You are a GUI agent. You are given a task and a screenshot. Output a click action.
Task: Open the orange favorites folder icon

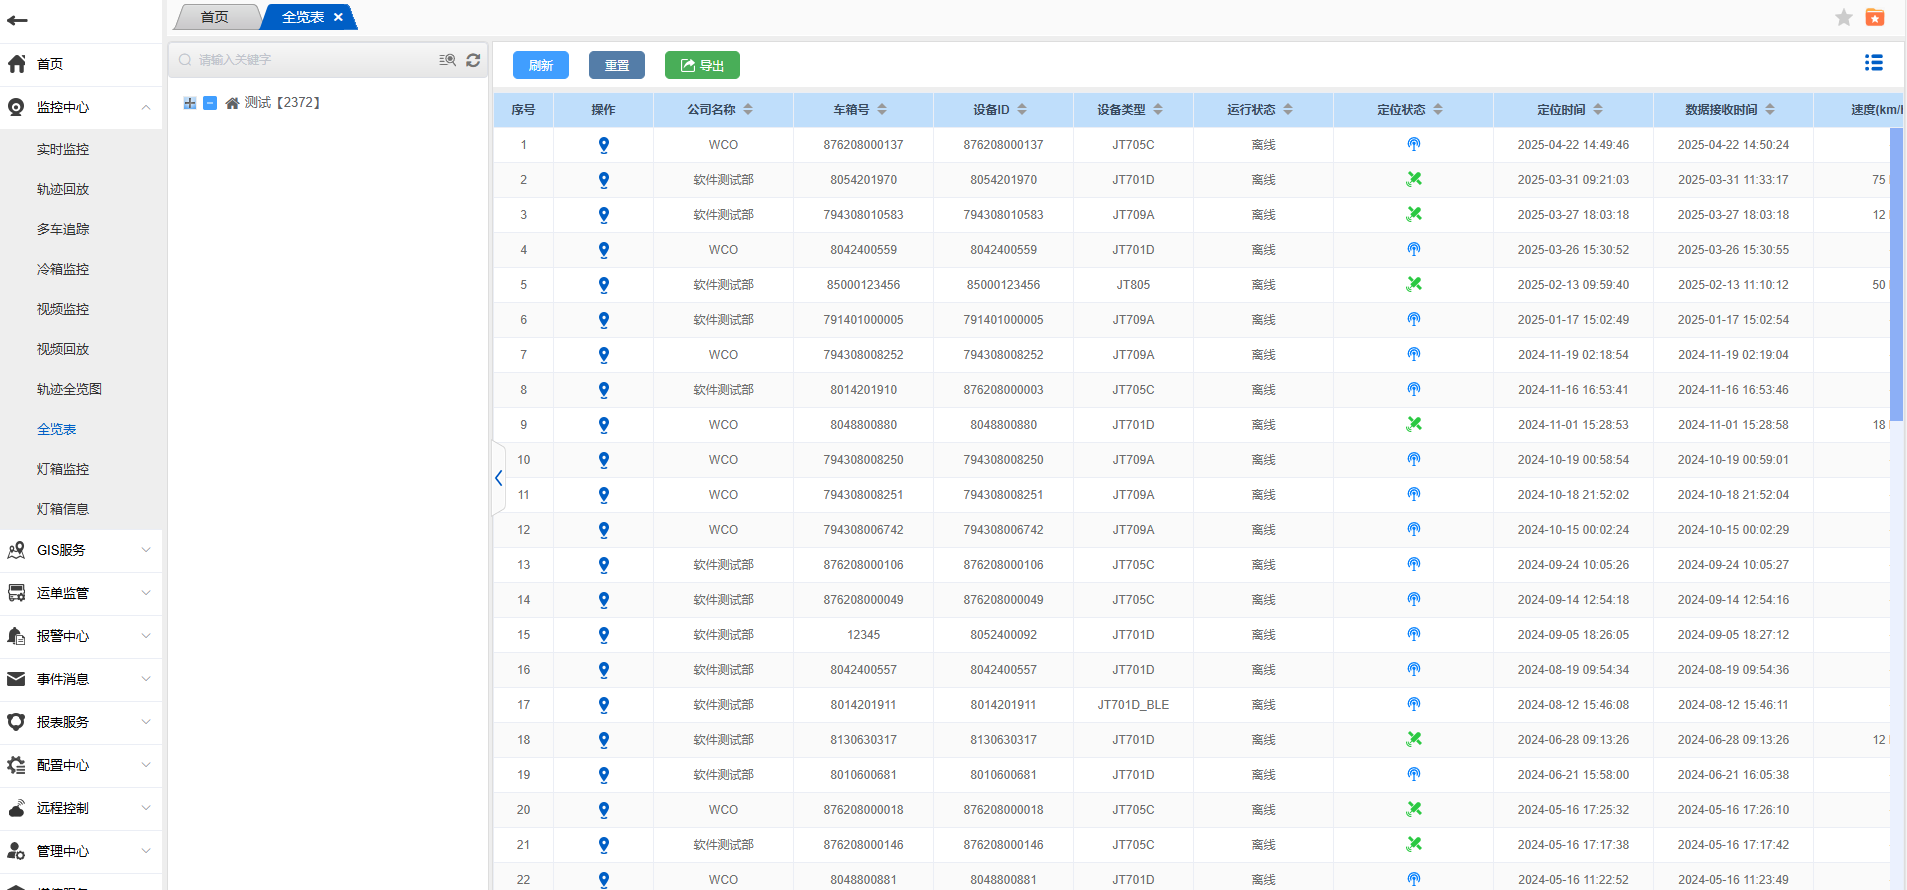point(1875,17)
